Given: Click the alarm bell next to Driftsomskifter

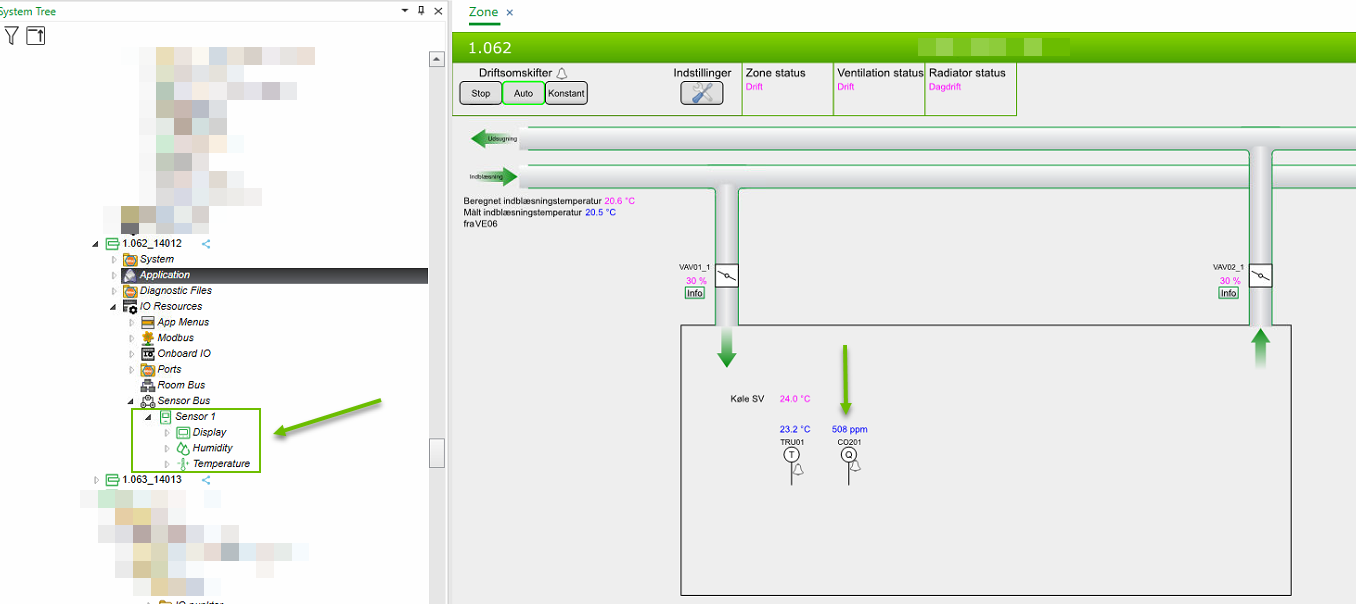Looking at the screenshot, I should tap(562, 73).
